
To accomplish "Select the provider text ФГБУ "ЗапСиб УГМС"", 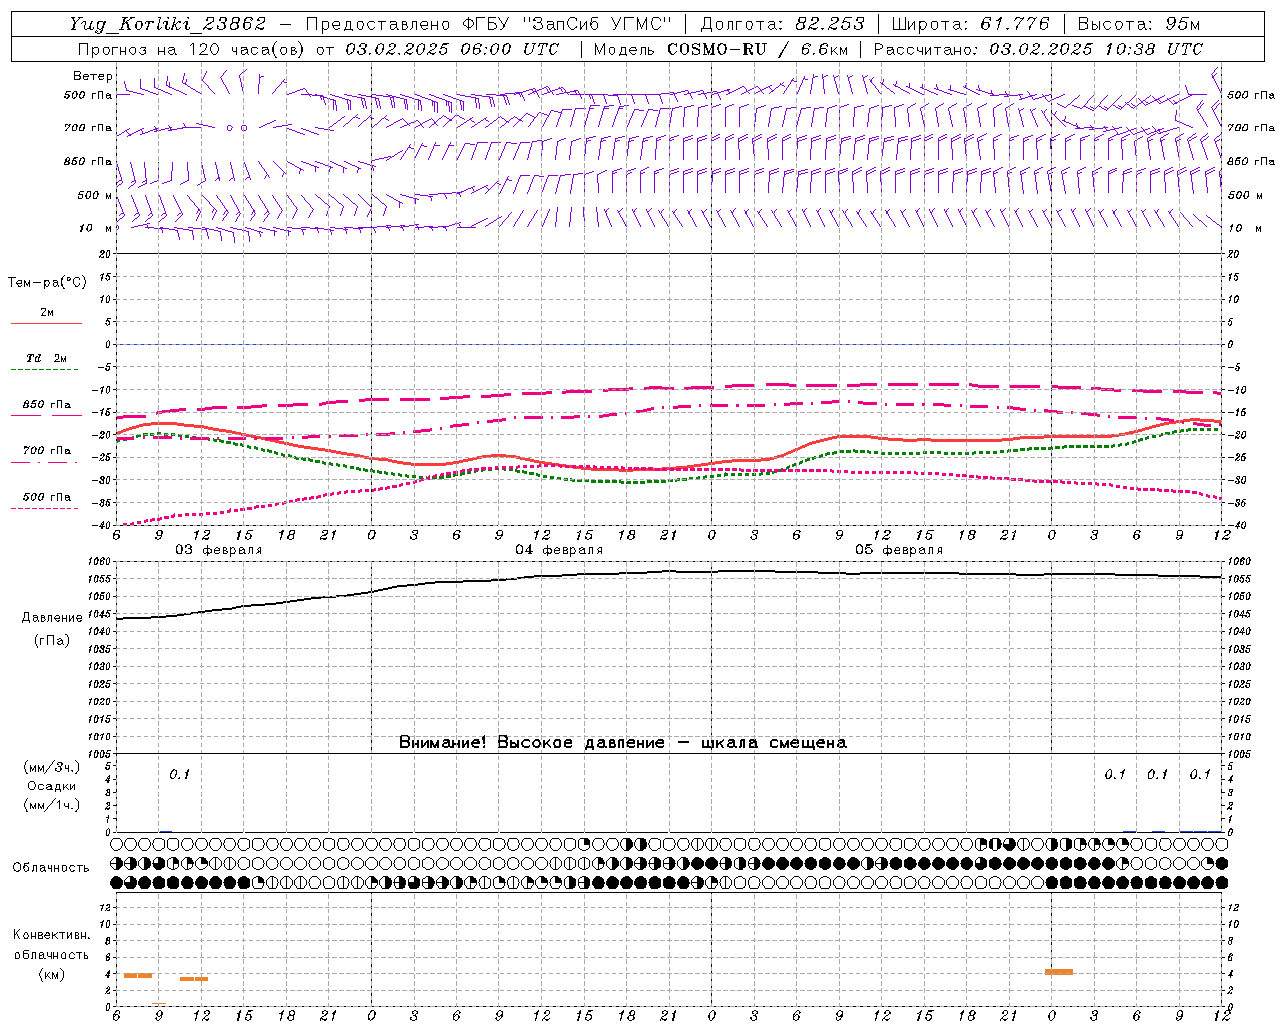I will pos(567,24).
